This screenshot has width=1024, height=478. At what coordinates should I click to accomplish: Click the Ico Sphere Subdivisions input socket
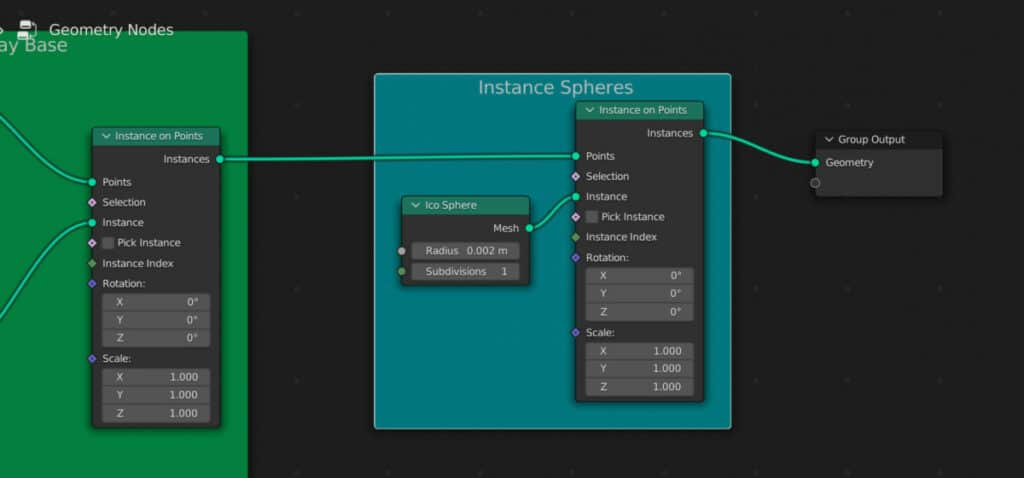click(x=402, y=271)
